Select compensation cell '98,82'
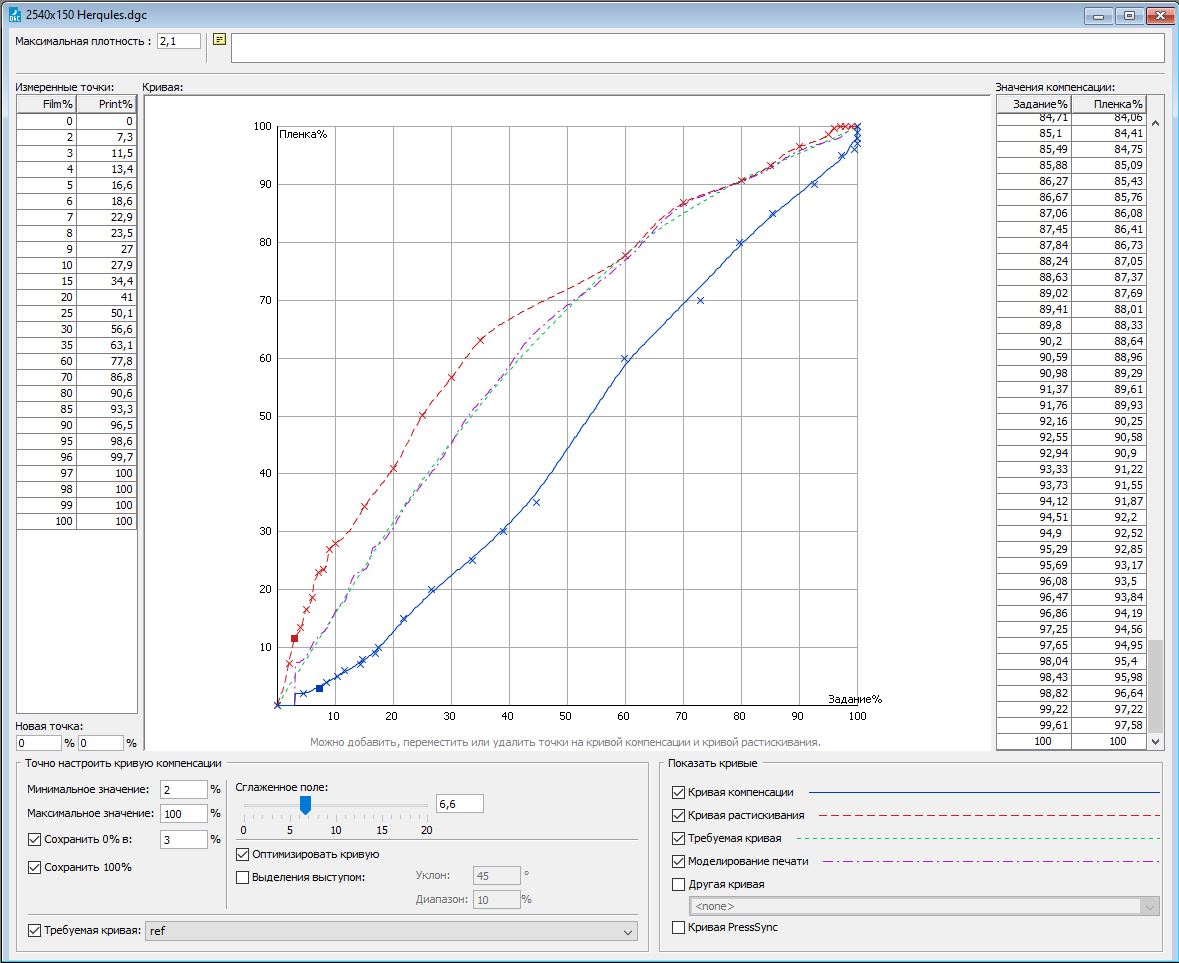Viewport: 1179px width, 963px height. coord(1034,693)
